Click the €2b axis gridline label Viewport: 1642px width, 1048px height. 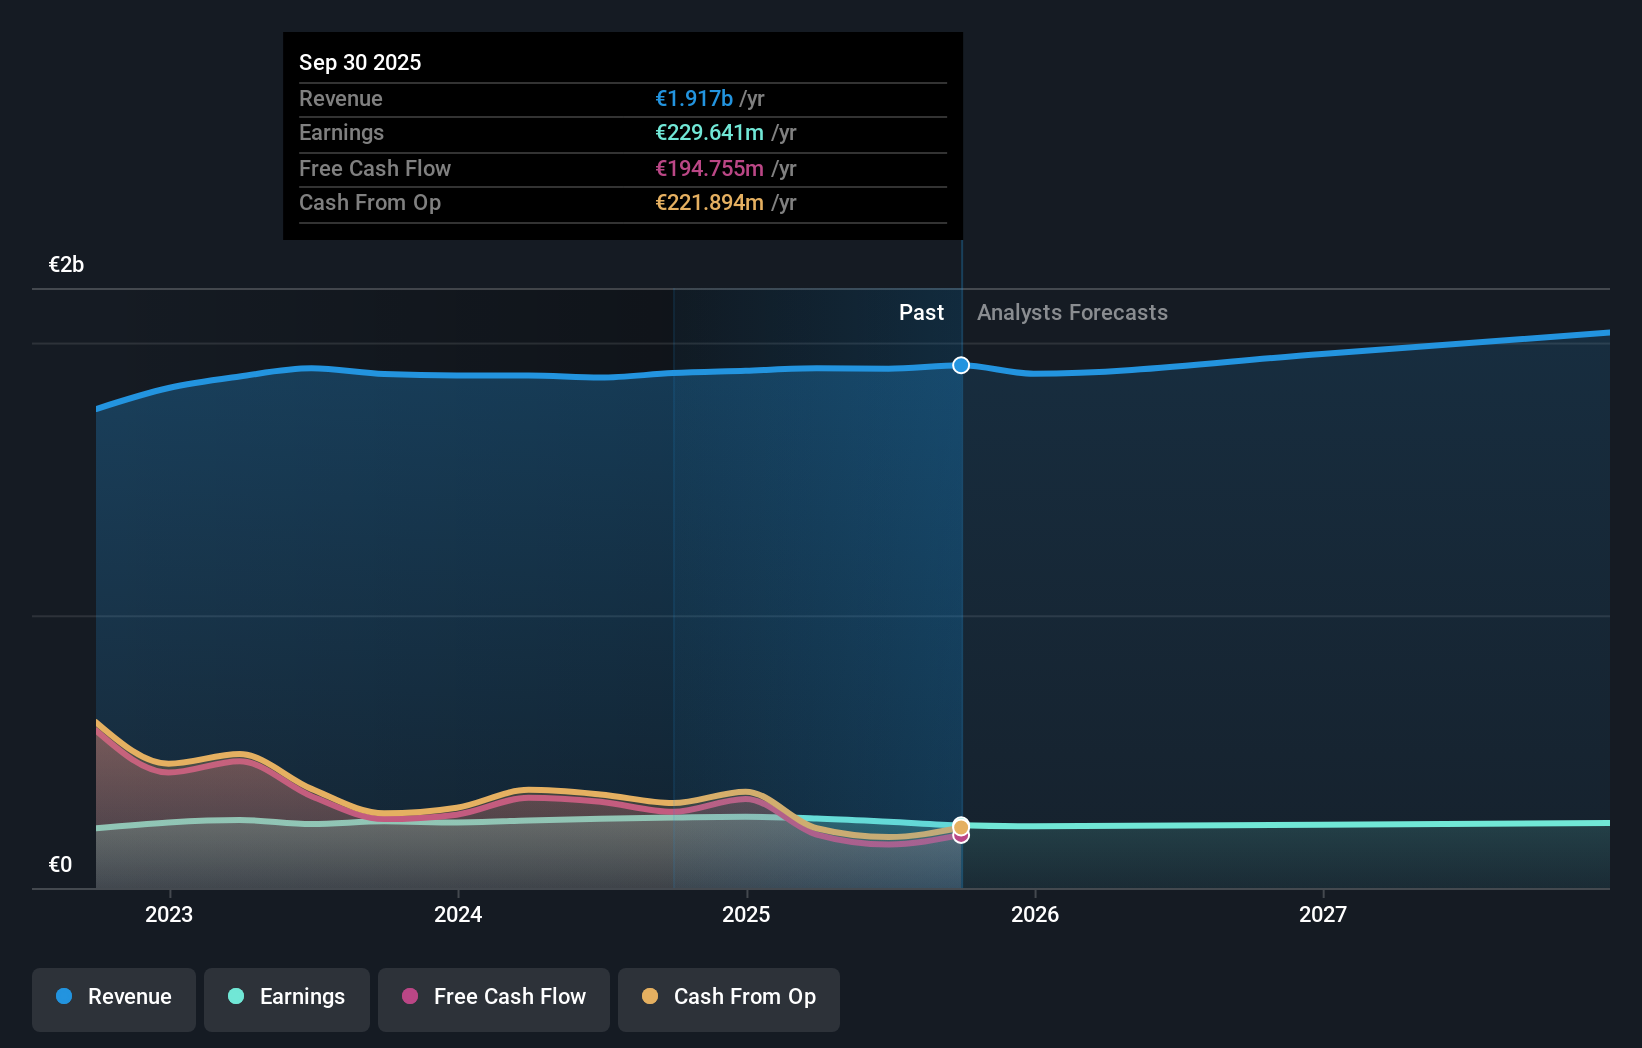coord(65,264)
